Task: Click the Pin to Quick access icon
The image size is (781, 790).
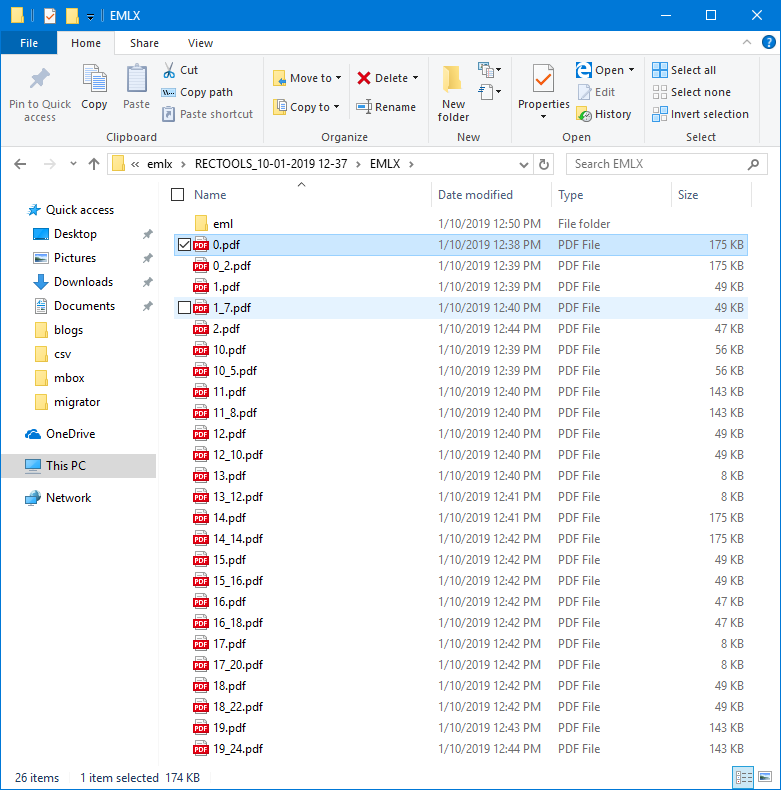Action: pos(40,79)
